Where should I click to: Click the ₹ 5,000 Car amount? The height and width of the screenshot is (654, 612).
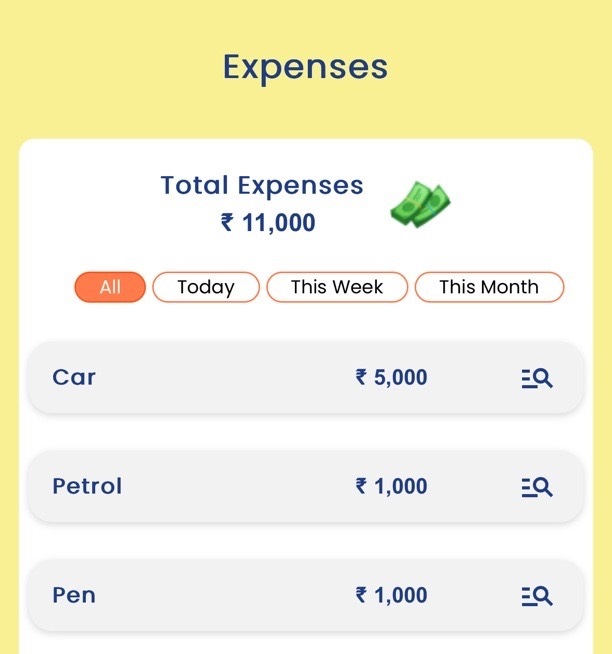click(x=391, y=377)
